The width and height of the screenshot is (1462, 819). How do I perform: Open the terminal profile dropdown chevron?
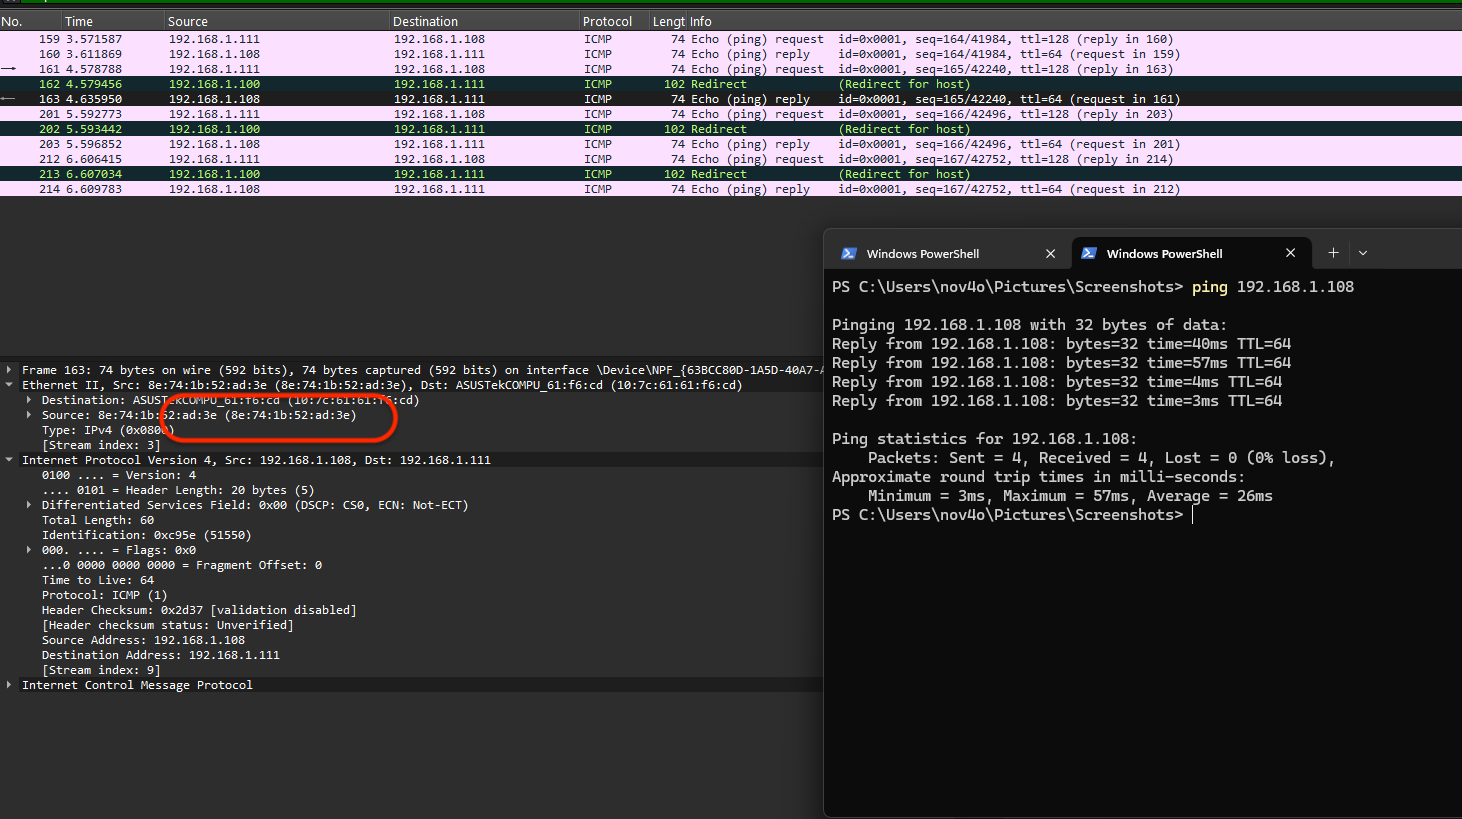pyautogui.click(x=1363, y=253)
